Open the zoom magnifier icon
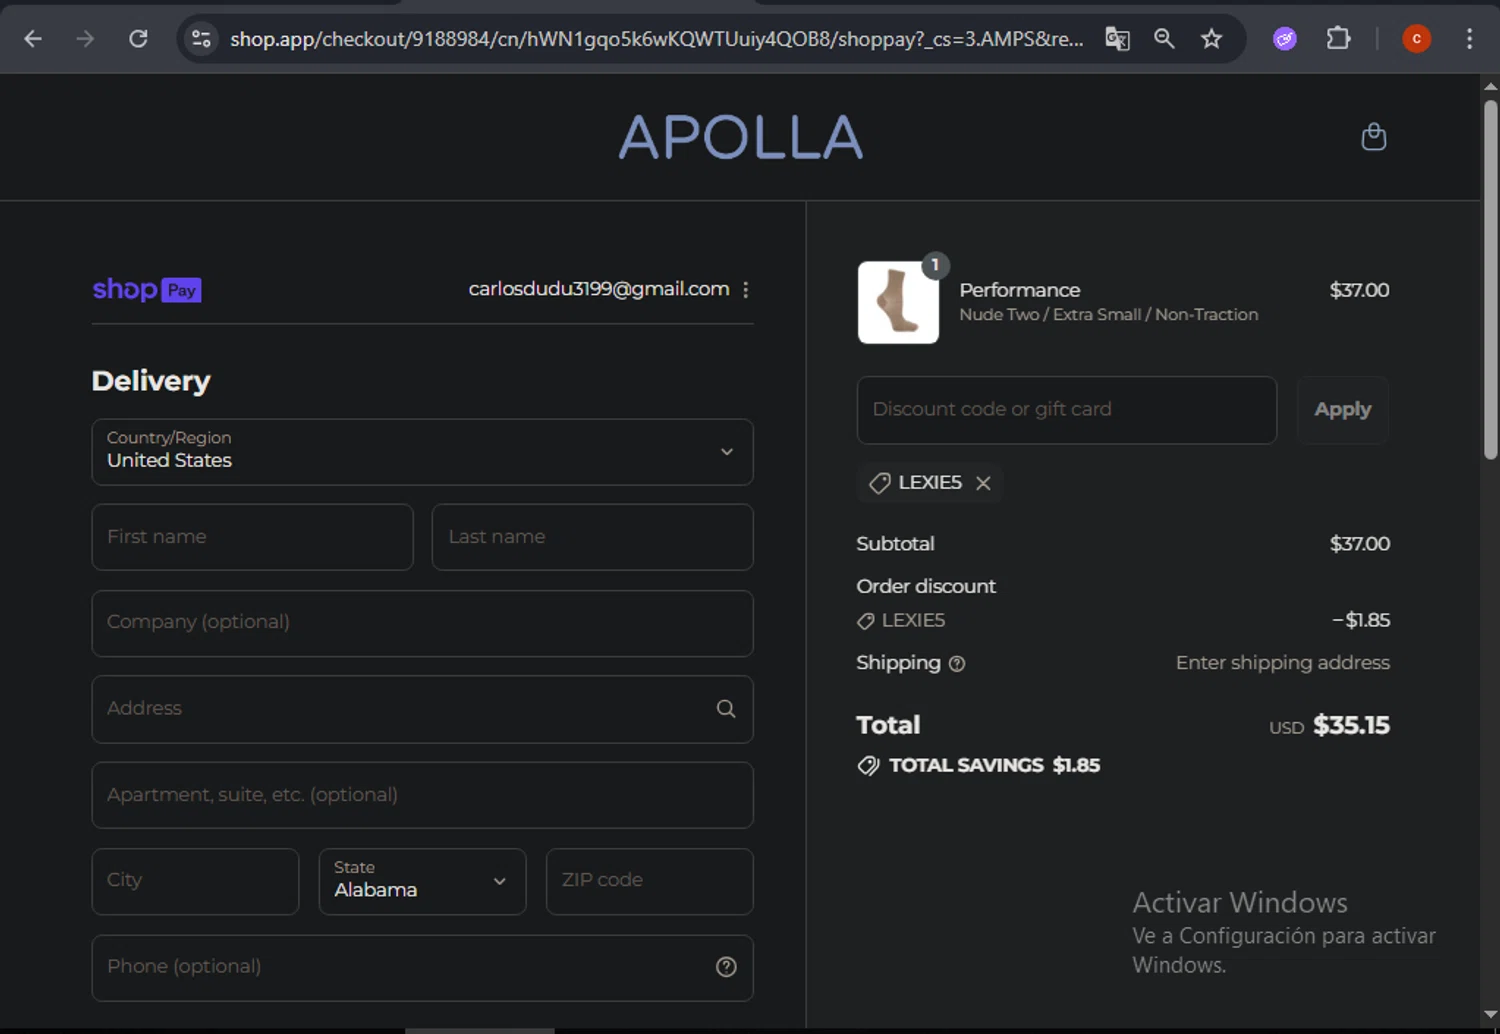The image size is (1500, 1034). pyautogui.click(x=1164, y=39)
